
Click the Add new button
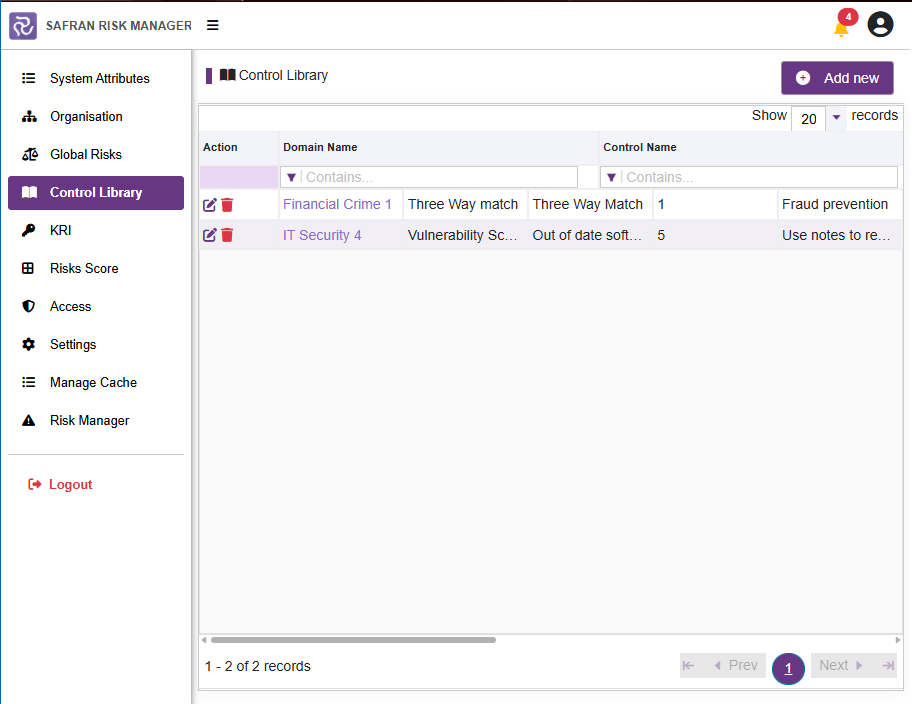(x=837, y=78)
